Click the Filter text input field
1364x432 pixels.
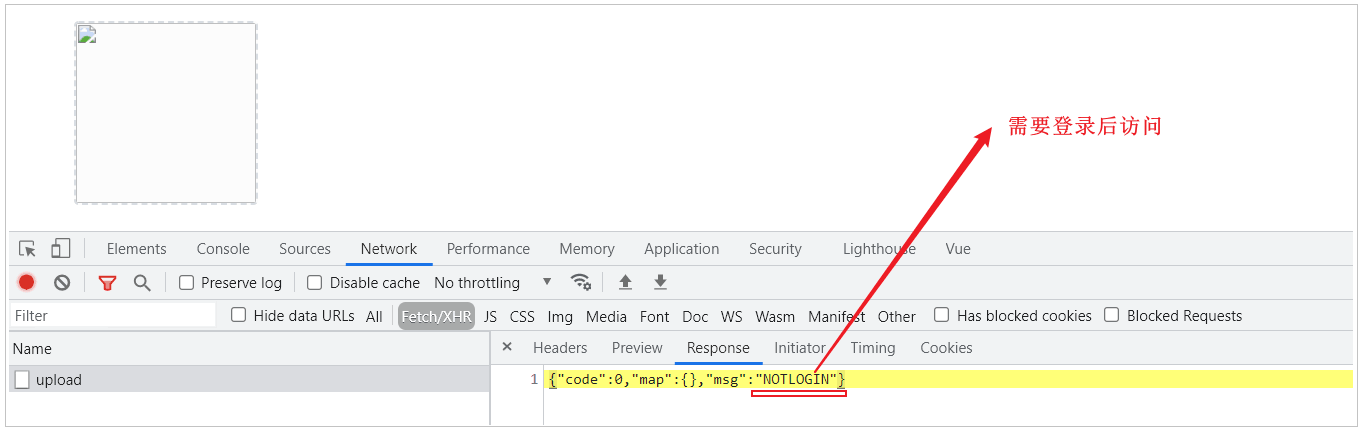tap(112, 315)
